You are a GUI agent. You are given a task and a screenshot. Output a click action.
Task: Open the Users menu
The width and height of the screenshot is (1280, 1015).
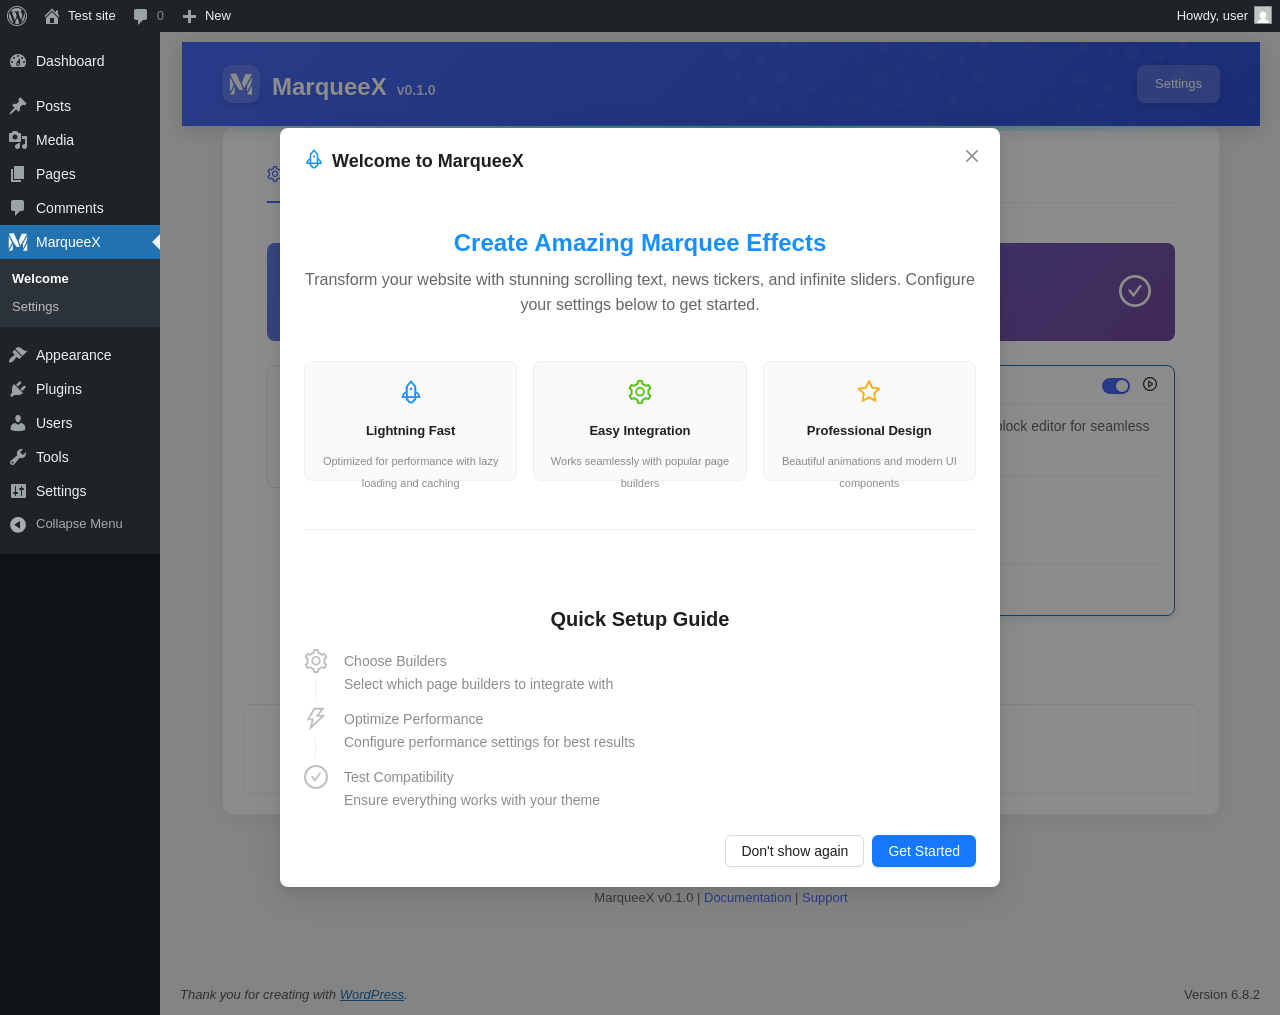point(80,423)
